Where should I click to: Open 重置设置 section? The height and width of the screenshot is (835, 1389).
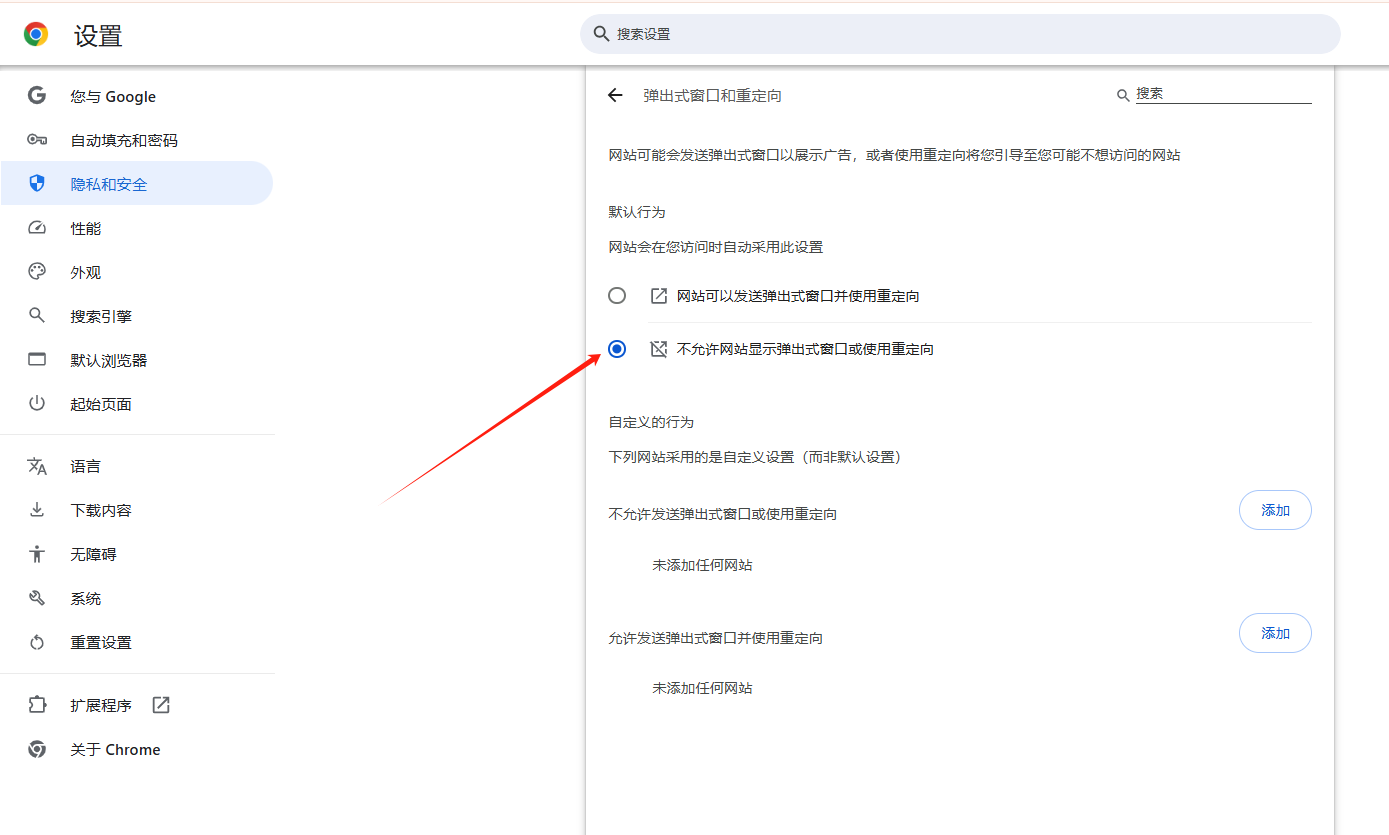pos(137,643)
